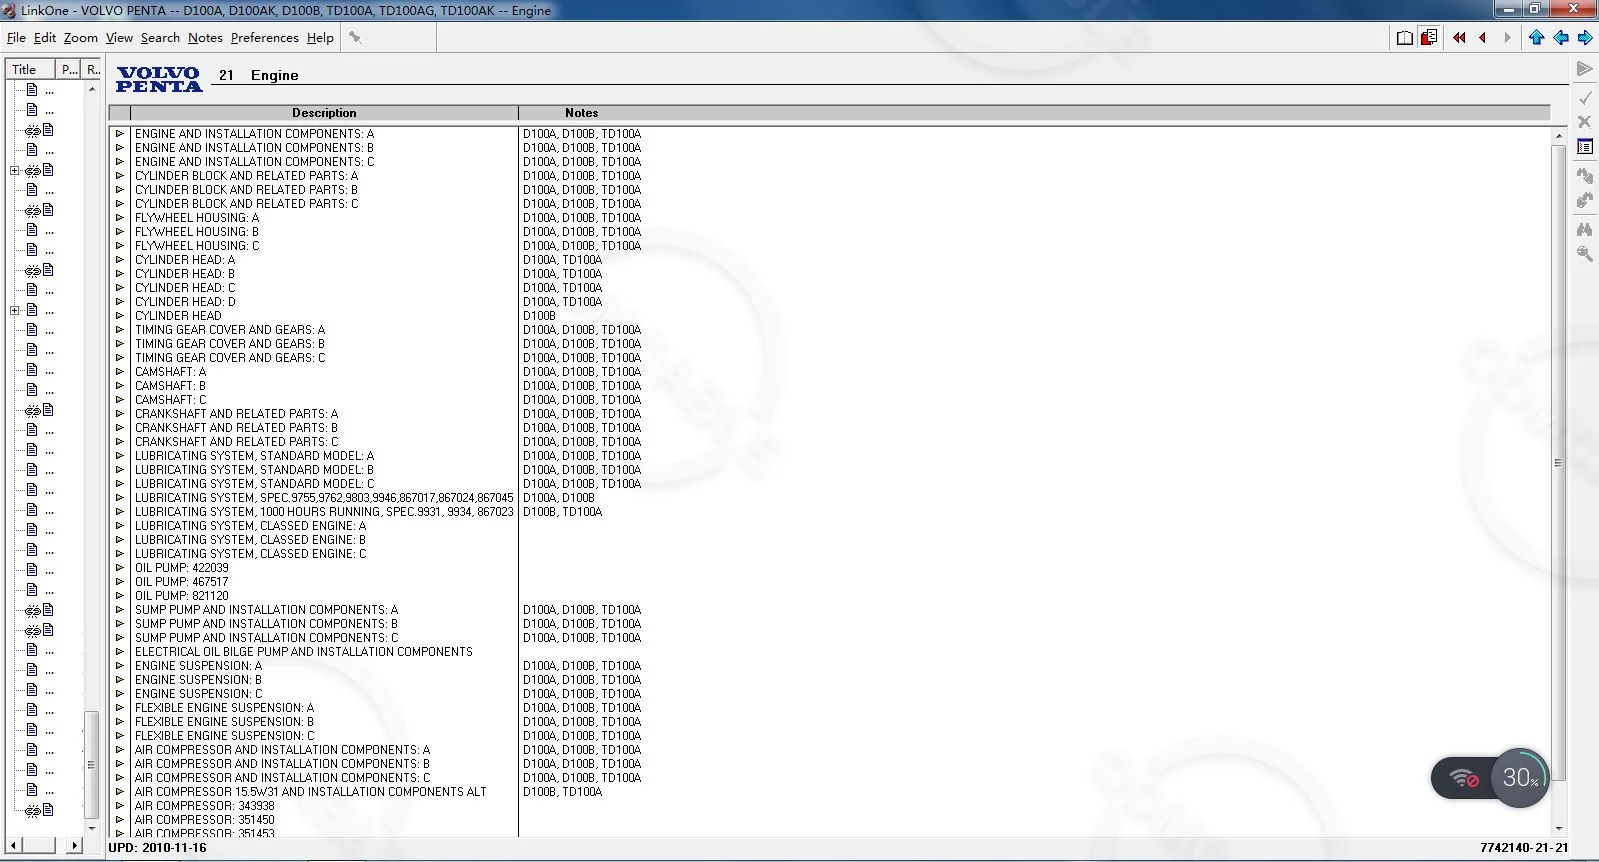
Task: Click the pin icon beside the Help menu
Action: (x=355, y=38)
